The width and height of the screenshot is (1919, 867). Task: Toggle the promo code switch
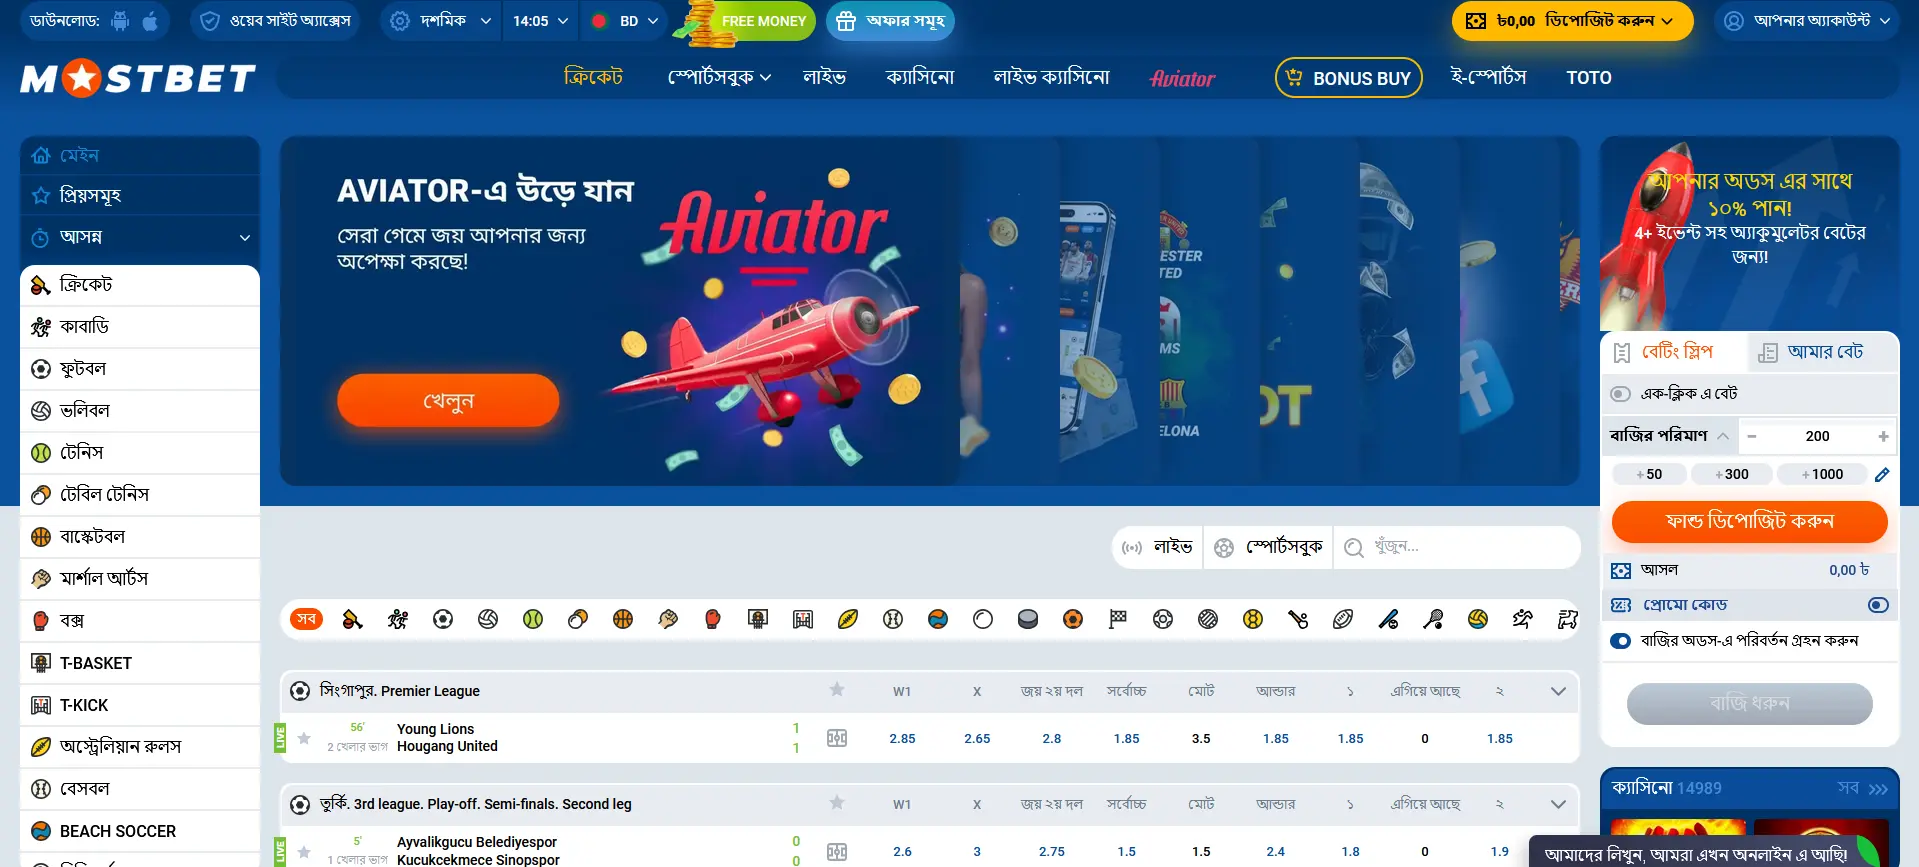point(1878,605)
